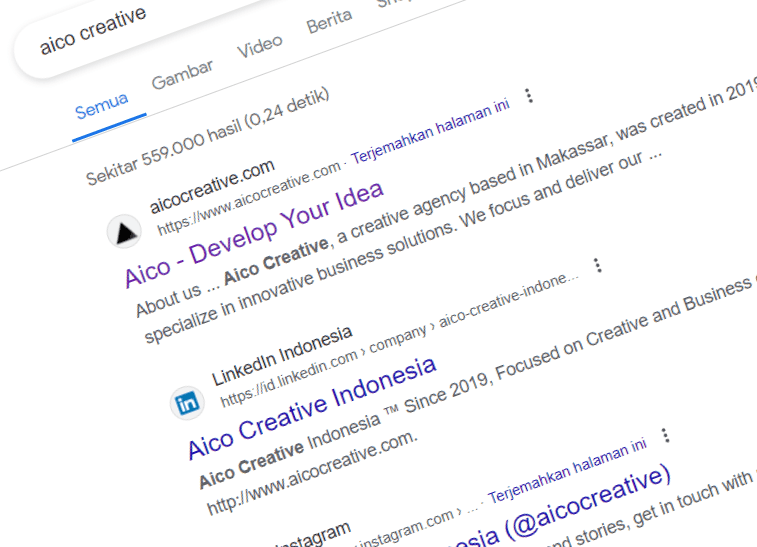The height and width of the screenshot is (547, 757).
Task: Open the 'Aico - Develop Your Idea' result
Action: point(254,234)
